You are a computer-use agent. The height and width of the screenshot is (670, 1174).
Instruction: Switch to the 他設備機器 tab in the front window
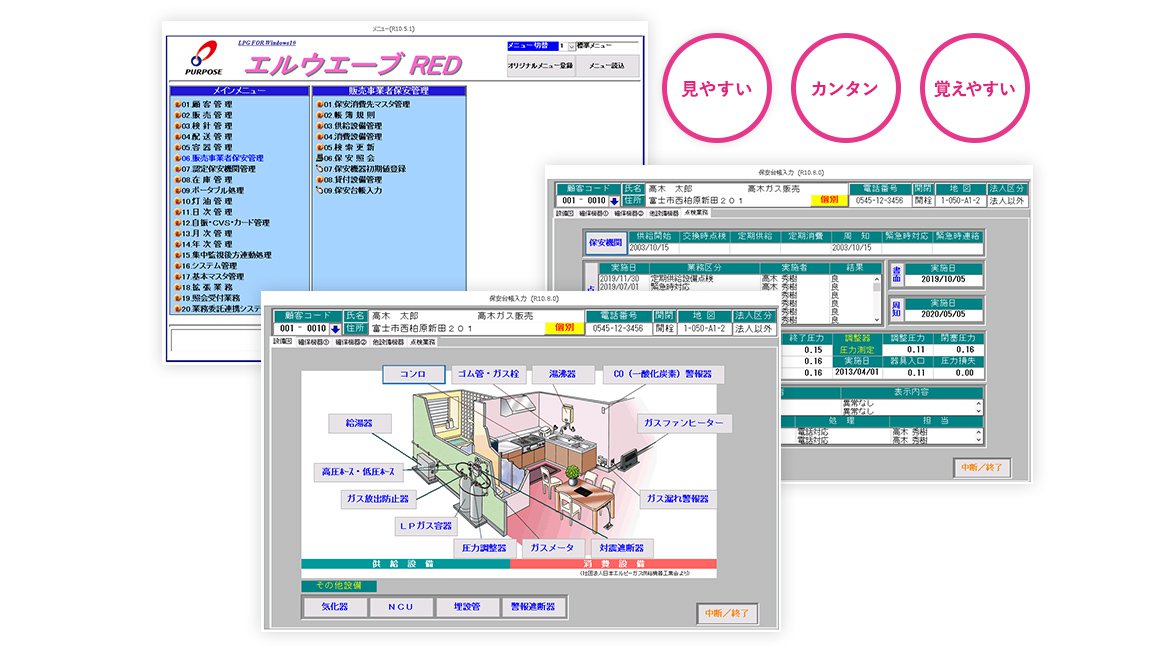point(388,341)
